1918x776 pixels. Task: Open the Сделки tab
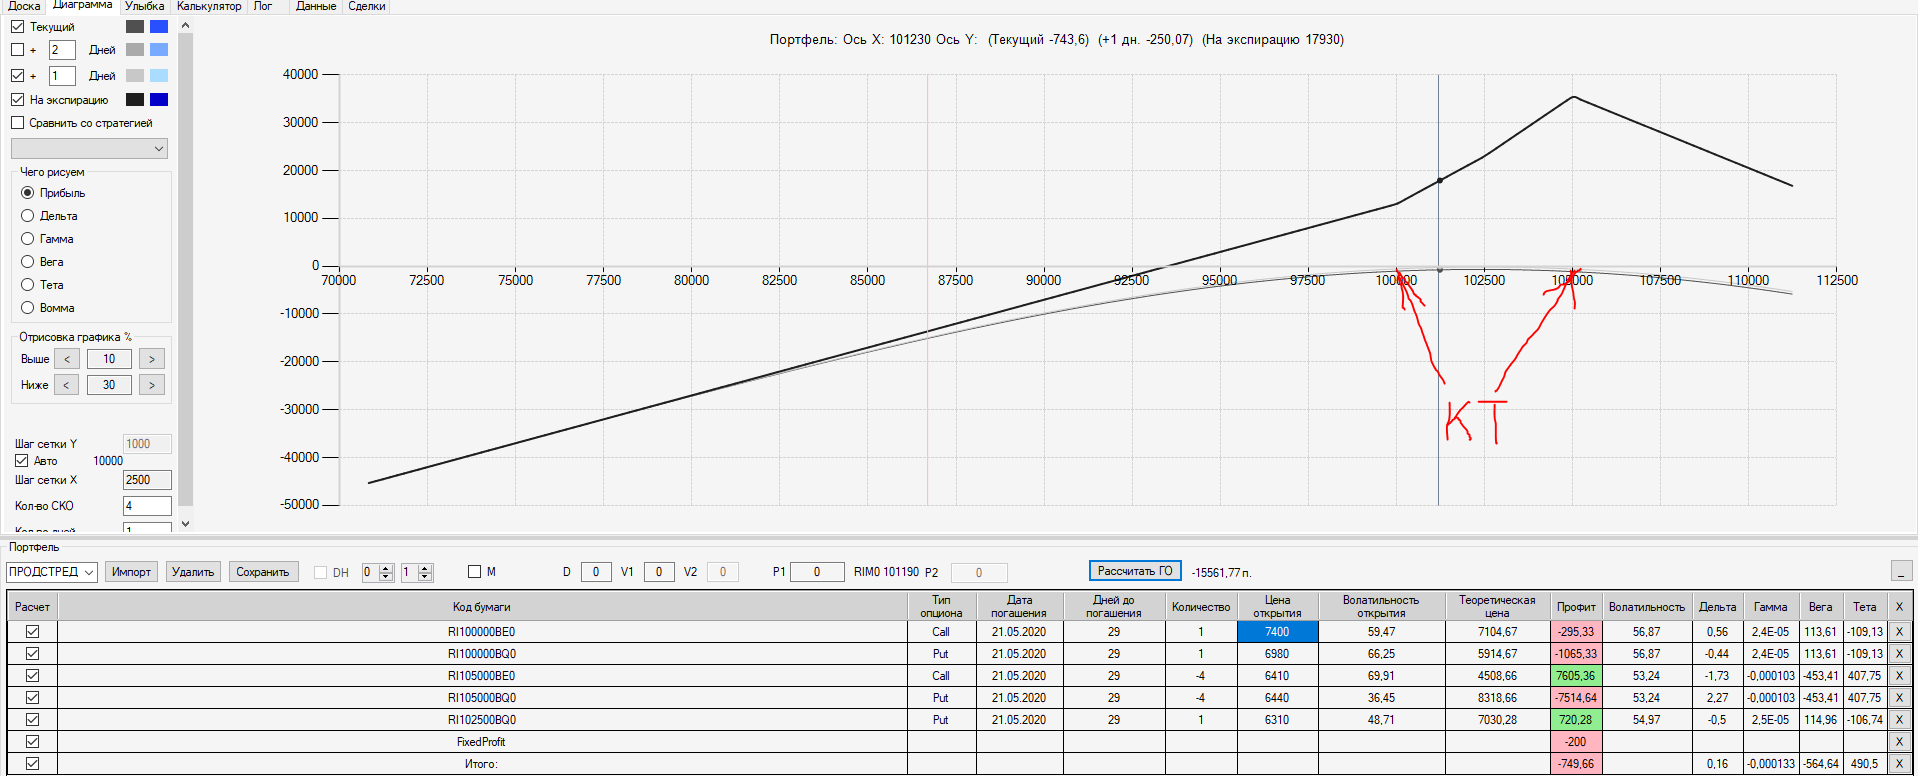click(367, 6)
